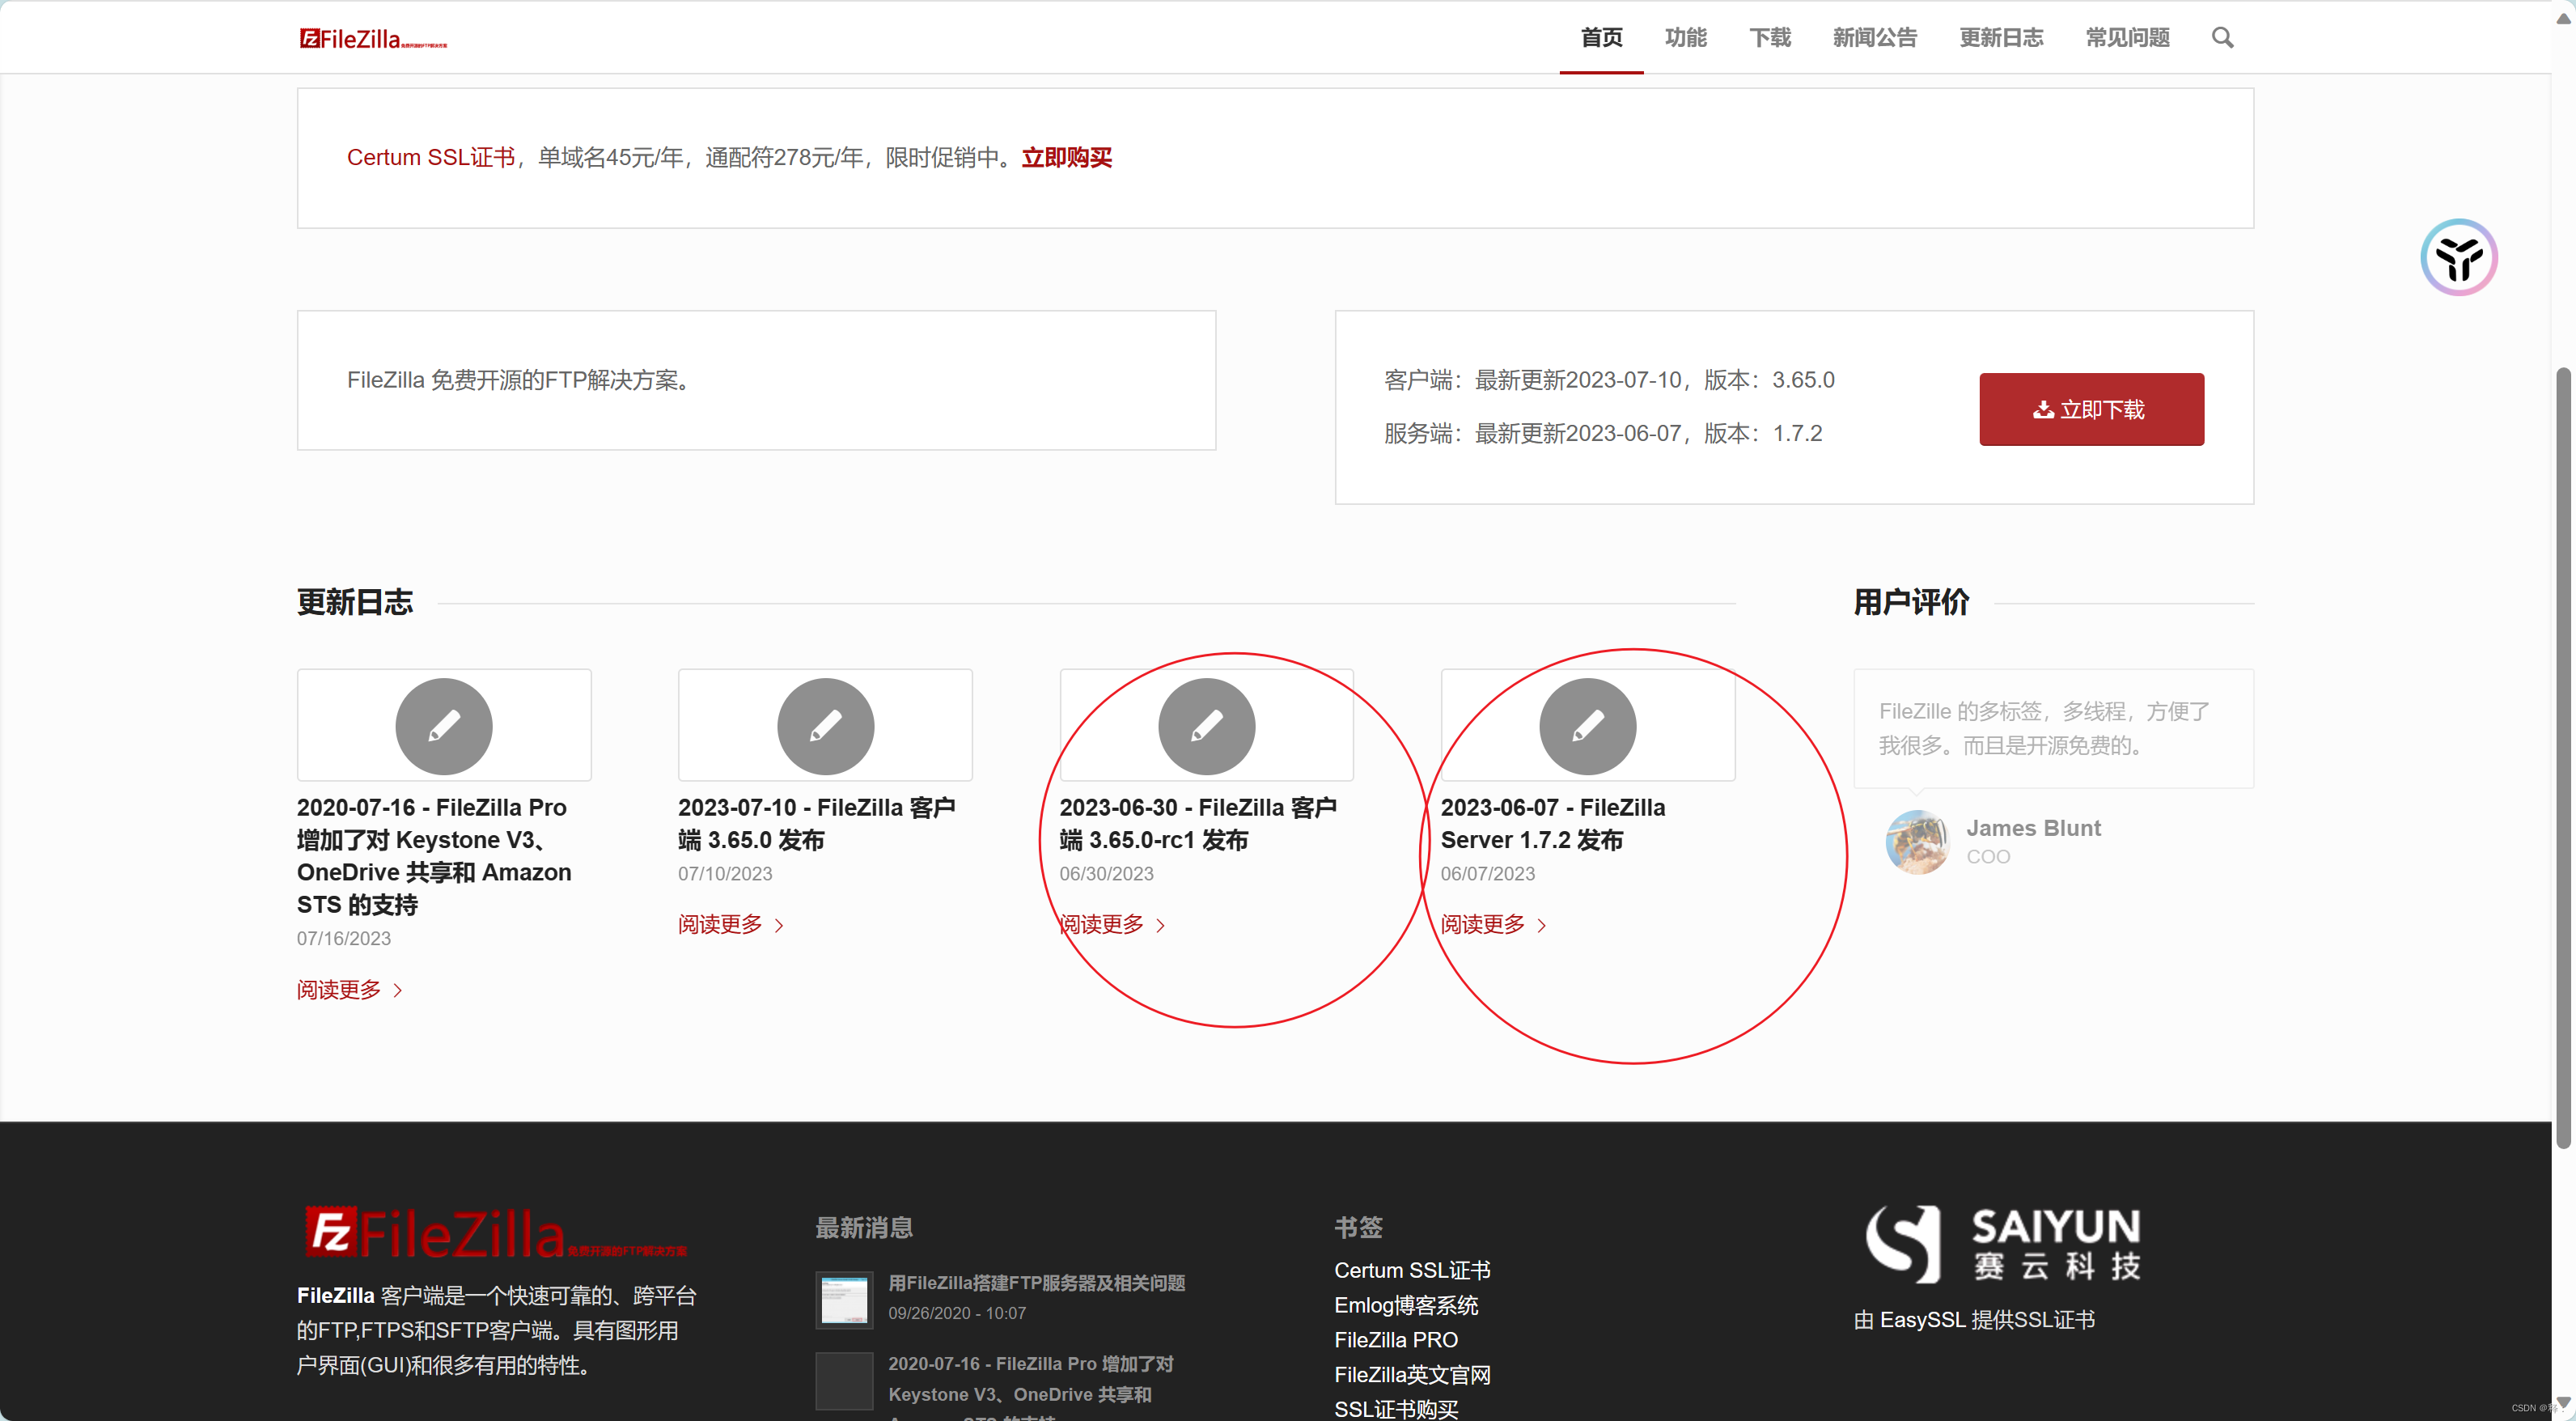This screenshot has width=2576, height=1421.
Task: Click the vertical scrollbar thumb
Action: 2564,758
